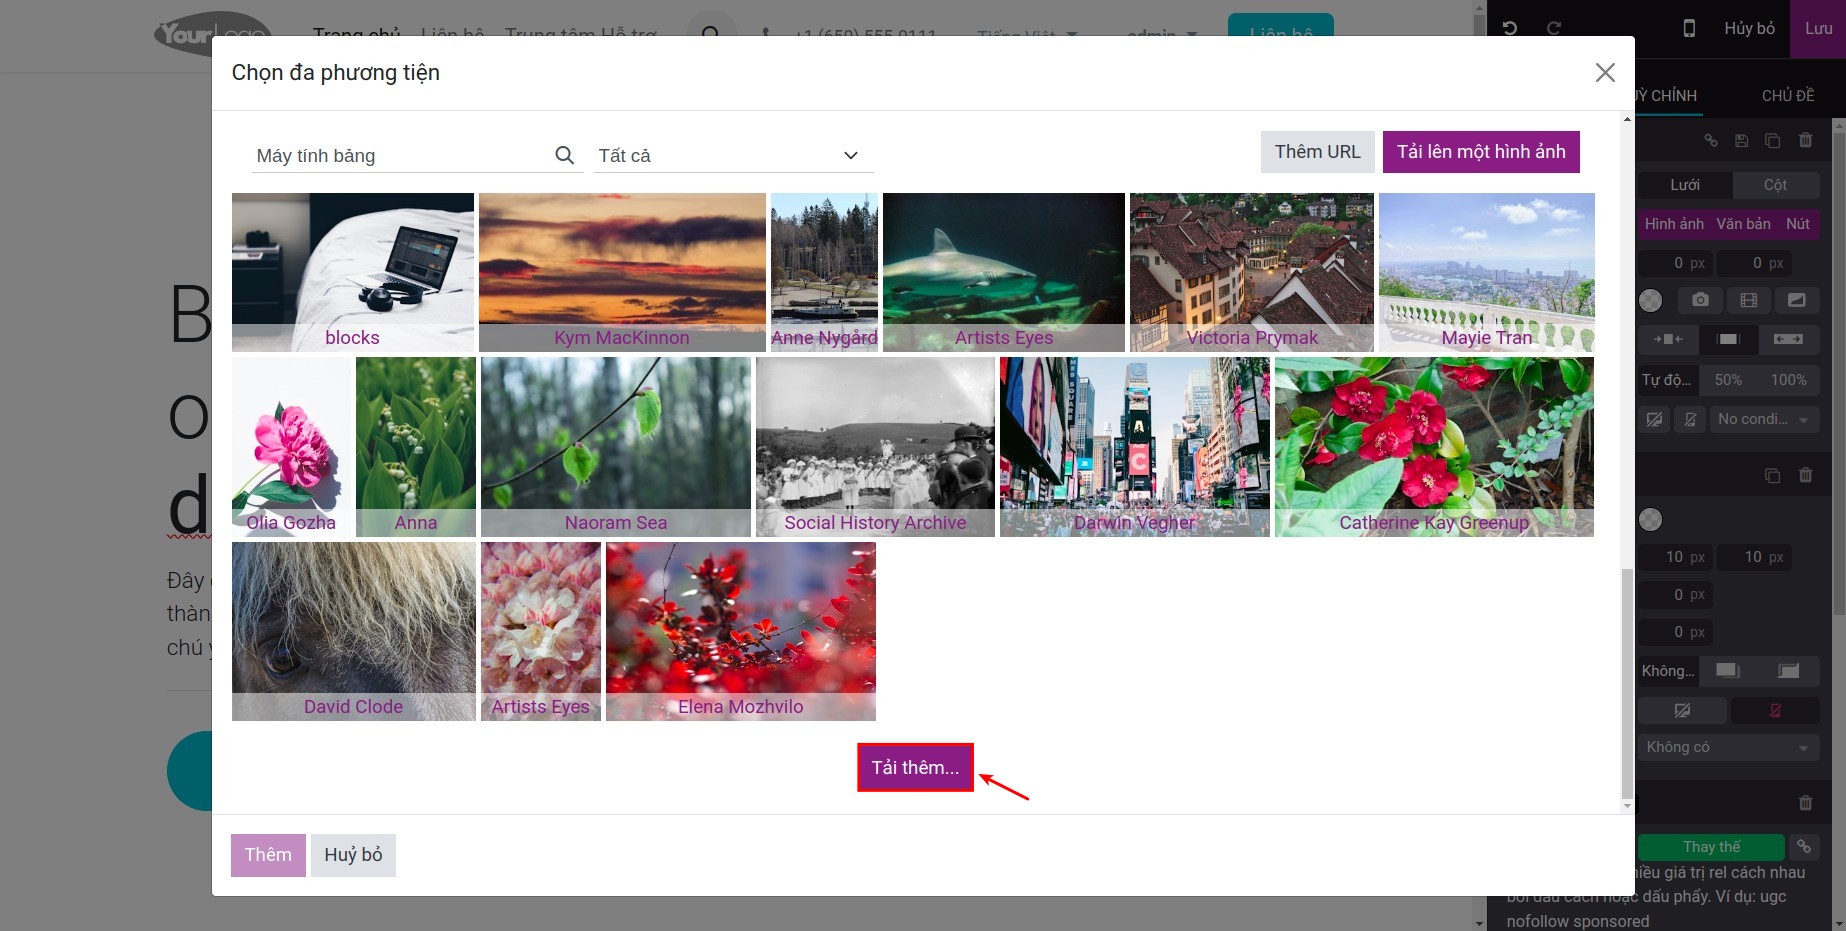Click the Thêm URL button
Screen dimensions: 1846x931
[1317, 152]
